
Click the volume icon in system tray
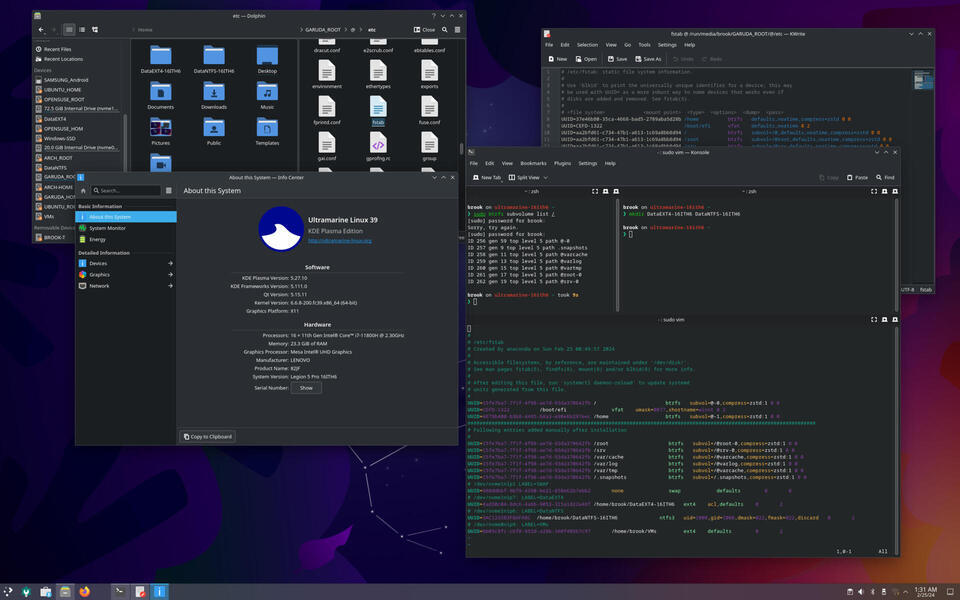tap(861, 591)
